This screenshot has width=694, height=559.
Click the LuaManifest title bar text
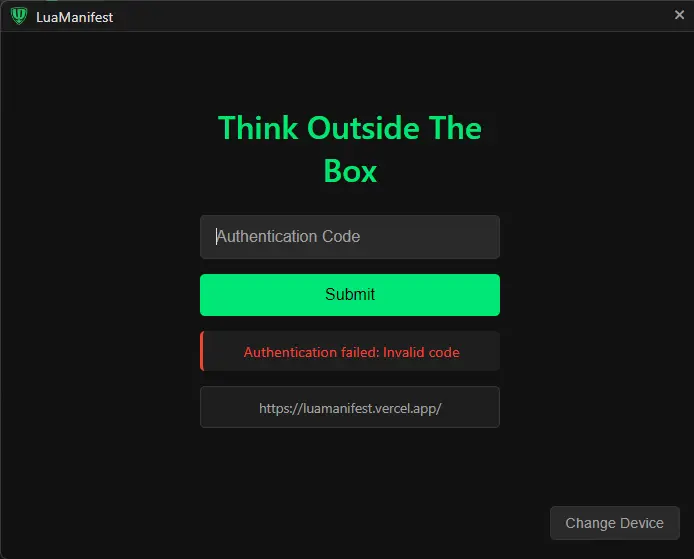[74, 17]
